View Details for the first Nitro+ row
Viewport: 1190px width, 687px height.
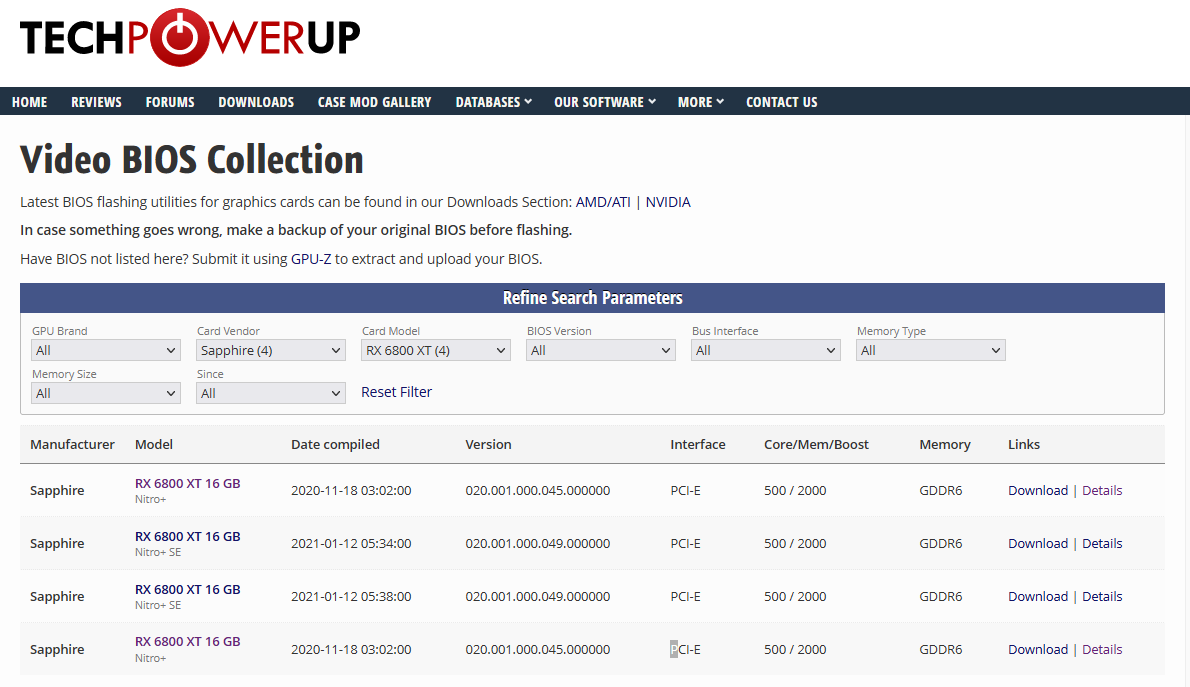[1102, 490]
